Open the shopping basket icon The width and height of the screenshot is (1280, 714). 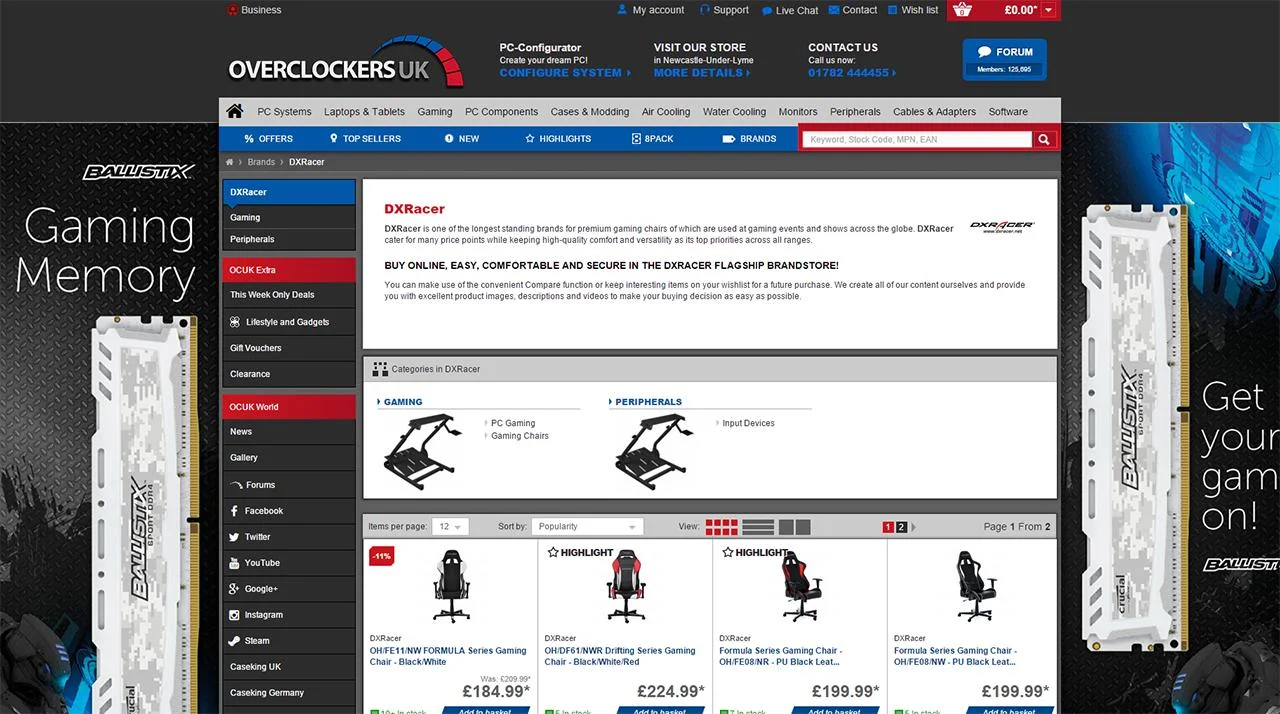pos(962,10)
